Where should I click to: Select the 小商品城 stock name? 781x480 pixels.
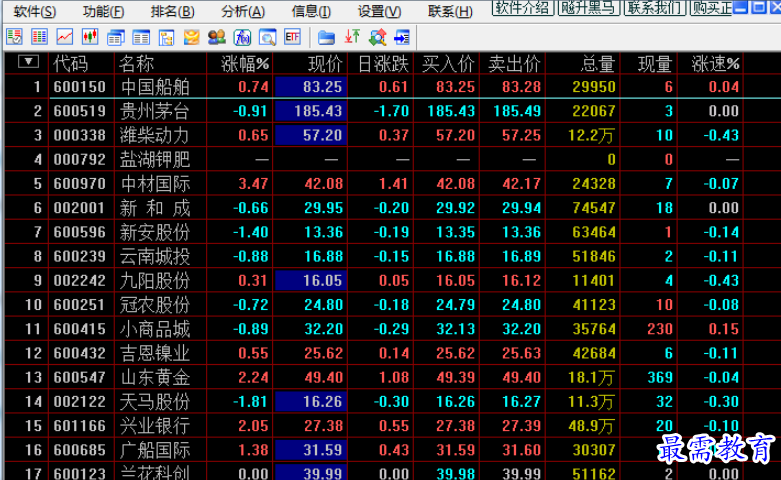point(154,329)
